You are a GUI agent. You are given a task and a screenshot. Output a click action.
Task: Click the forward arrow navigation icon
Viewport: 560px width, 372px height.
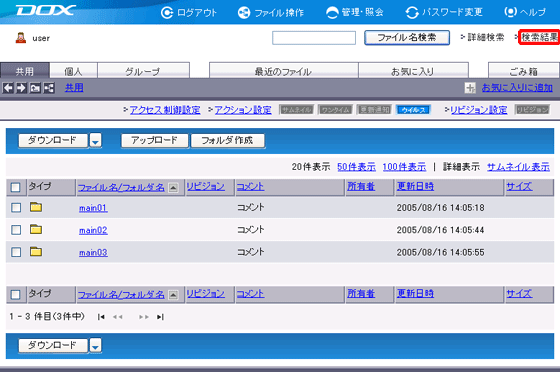[x=21, y=88]
